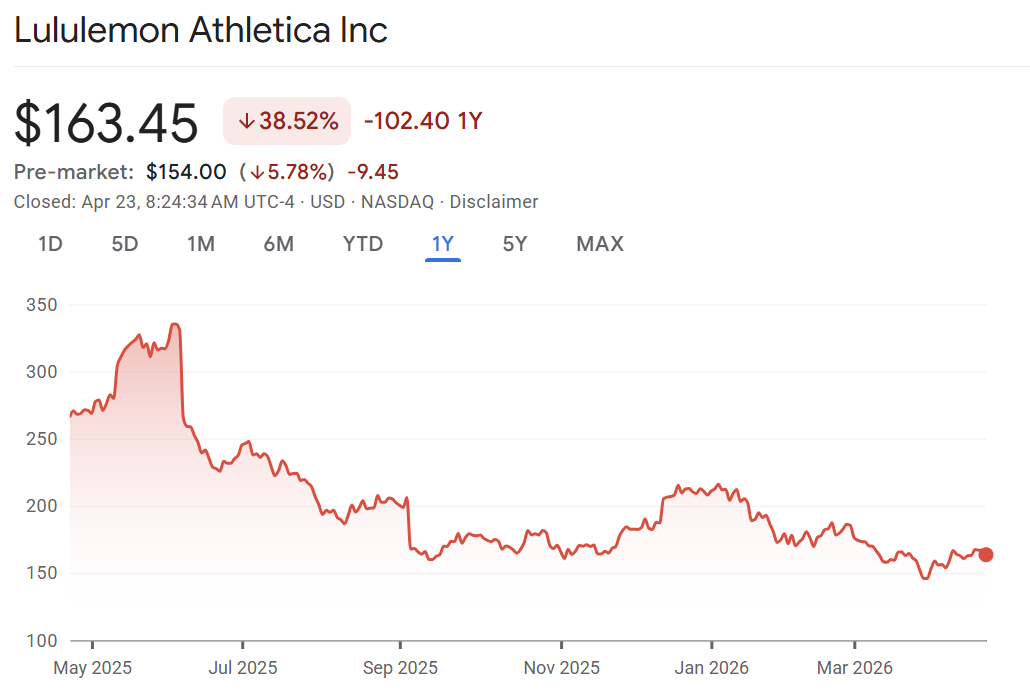The width and height of the screenshot is (1030, 690).
Task: Click the chart peak near 335
Action: point(175,324)
